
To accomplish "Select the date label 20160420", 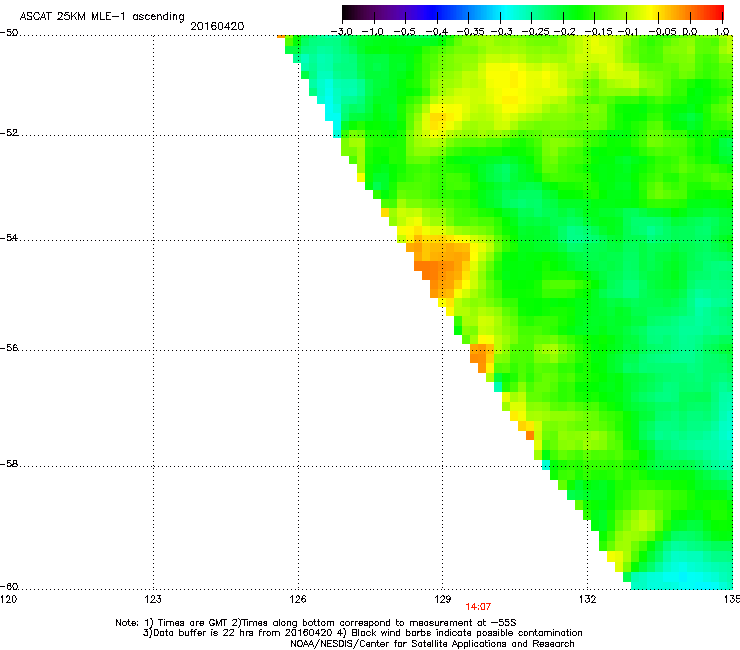I will (217, 26).
